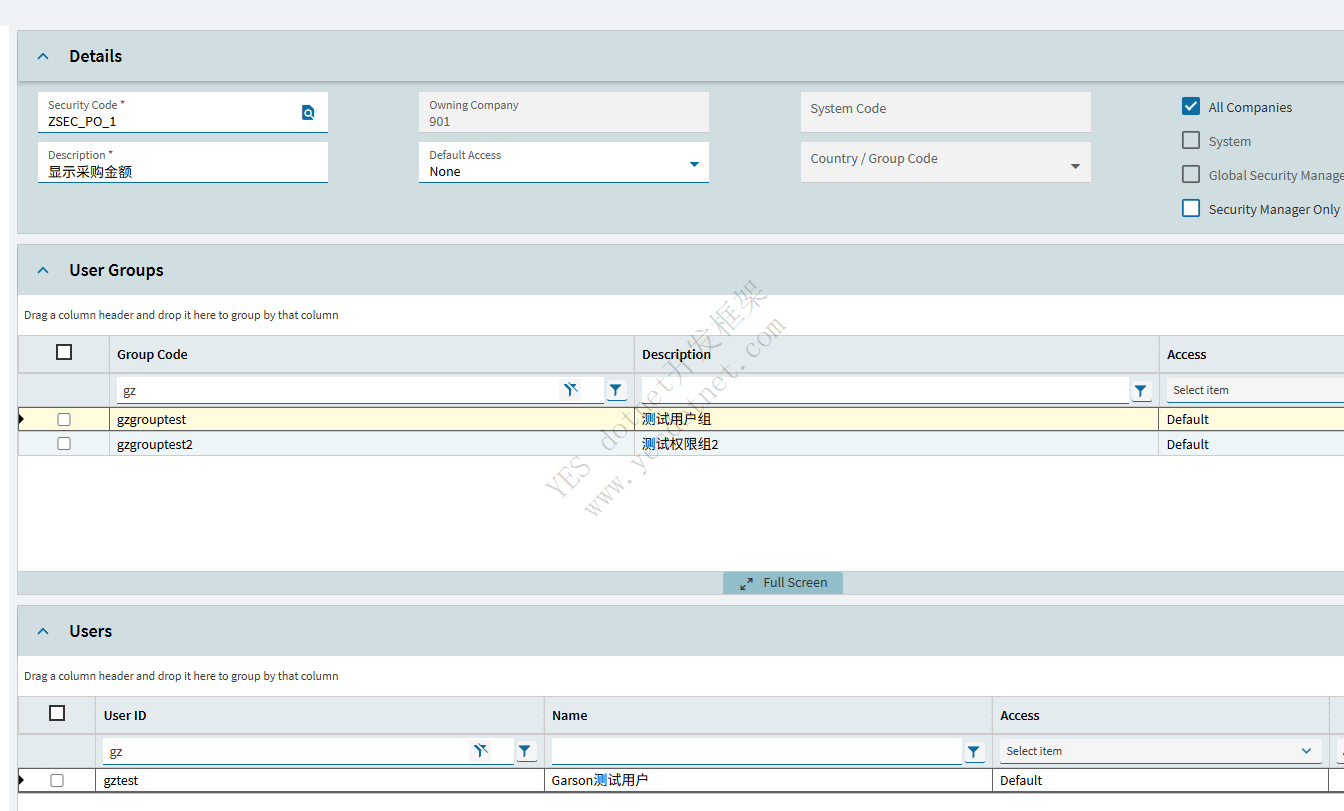The image size is (1344, 811).
Task: Open the Name column filter options
Action: 974,752
